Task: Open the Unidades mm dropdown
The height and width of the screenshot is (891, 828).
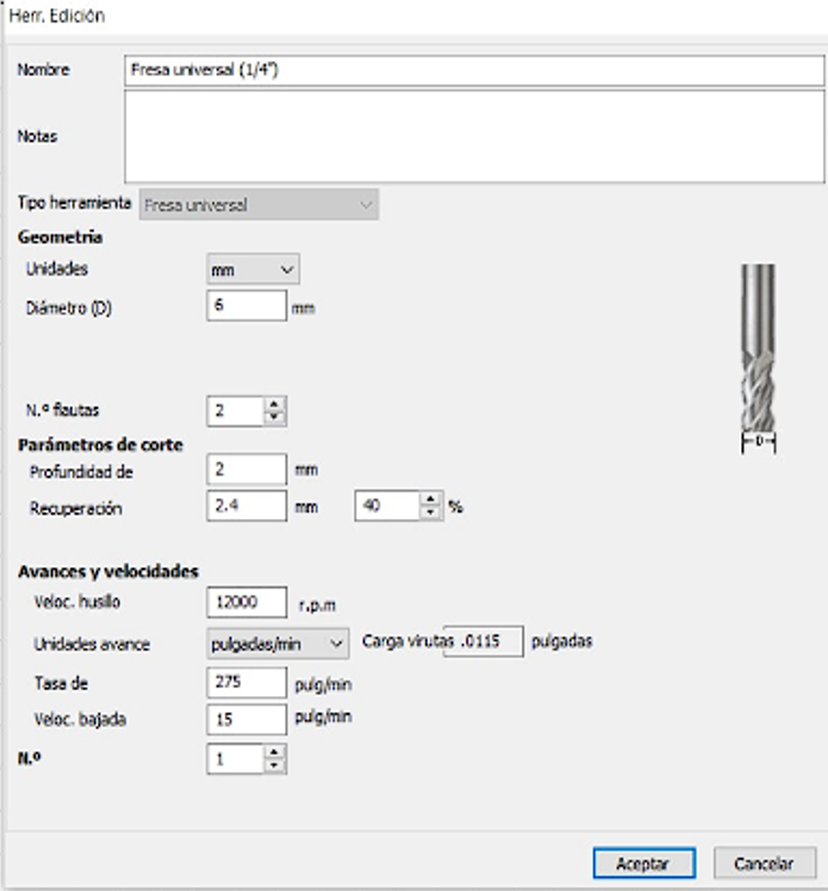Action: click(x=253, y=269)
